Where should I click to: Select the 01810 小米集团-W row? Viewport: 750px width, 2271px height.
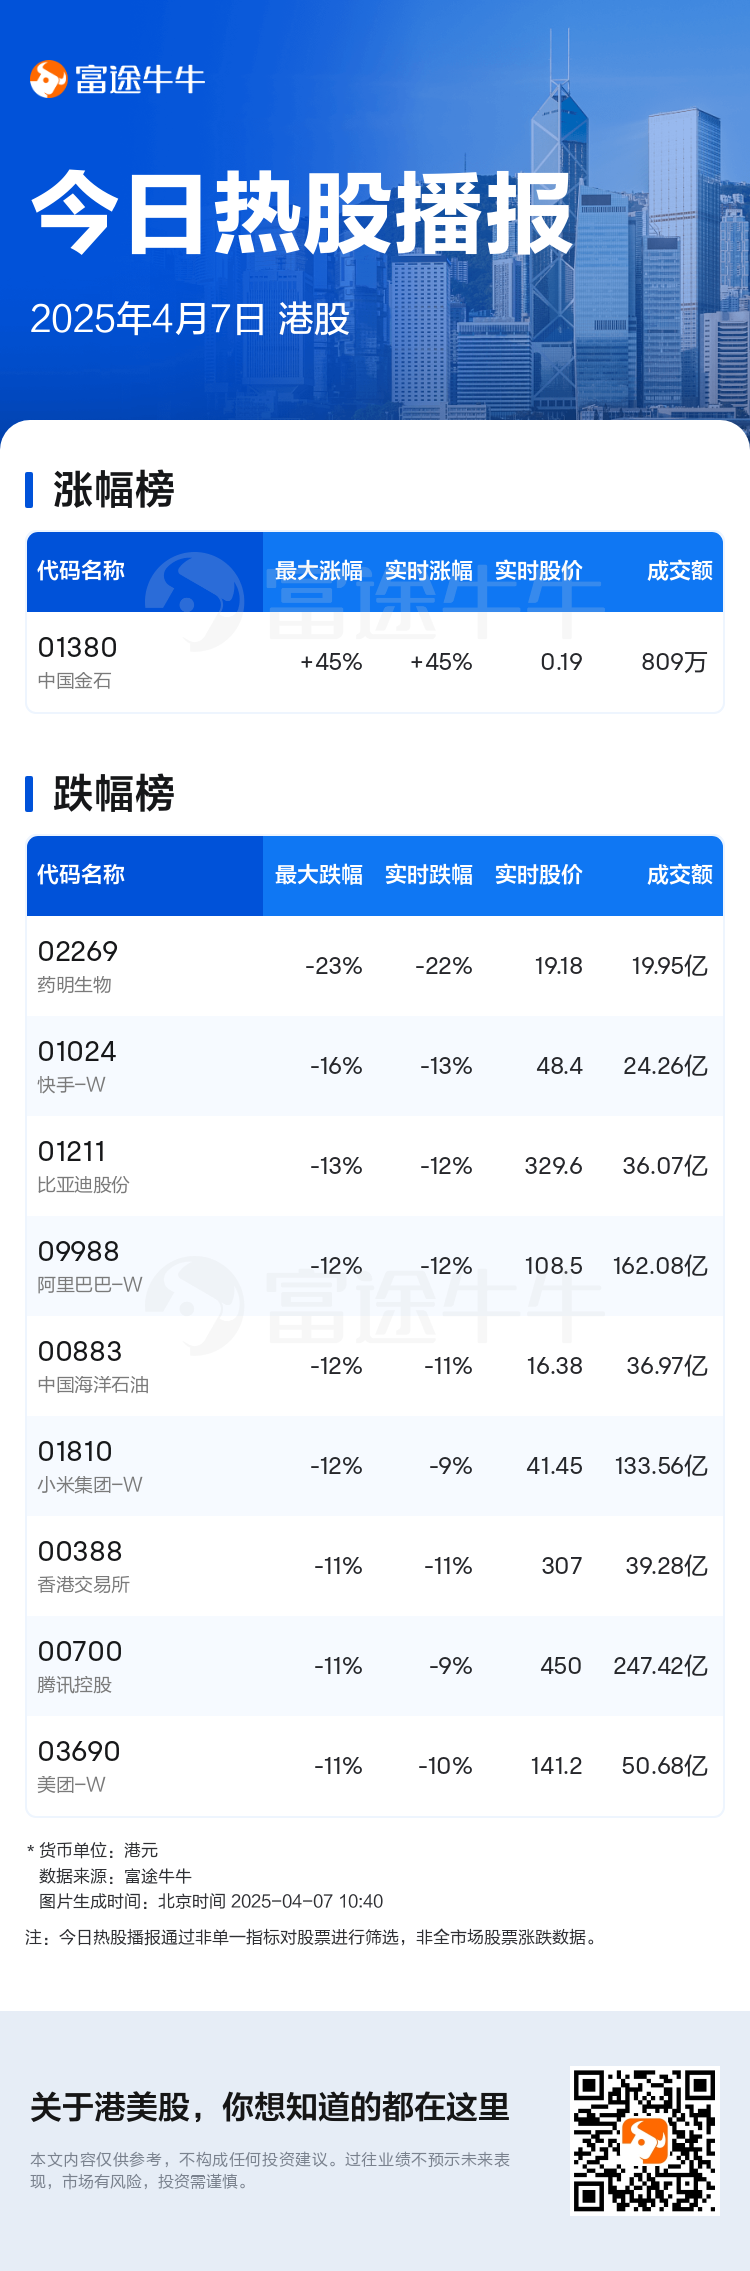click(375, 1466)
